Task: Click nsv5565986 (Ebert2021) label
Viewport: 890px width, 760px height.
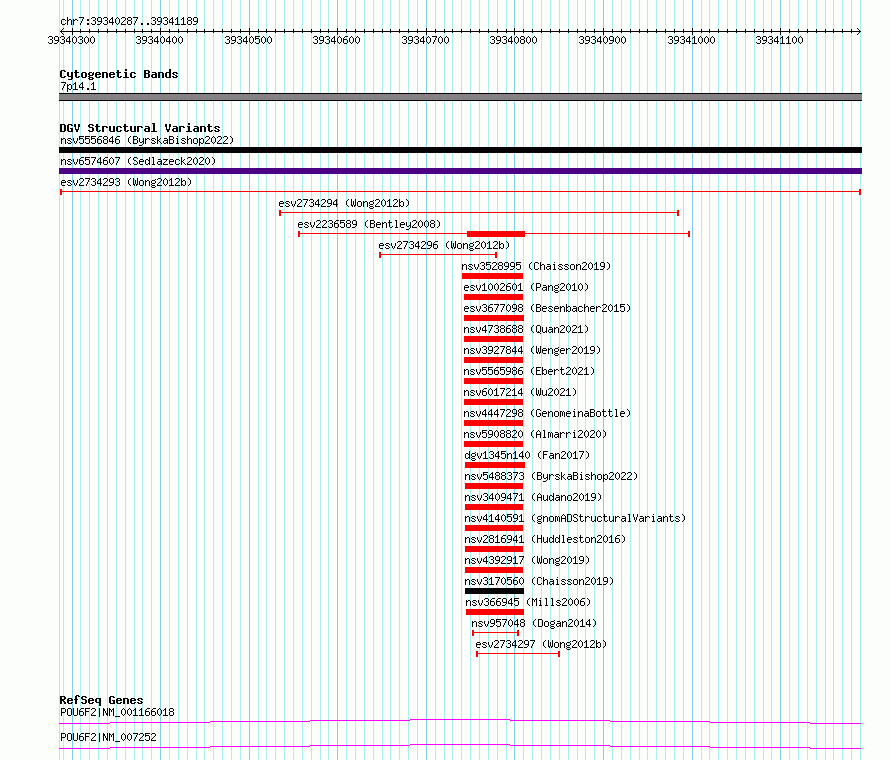Action: pos(529,371)
